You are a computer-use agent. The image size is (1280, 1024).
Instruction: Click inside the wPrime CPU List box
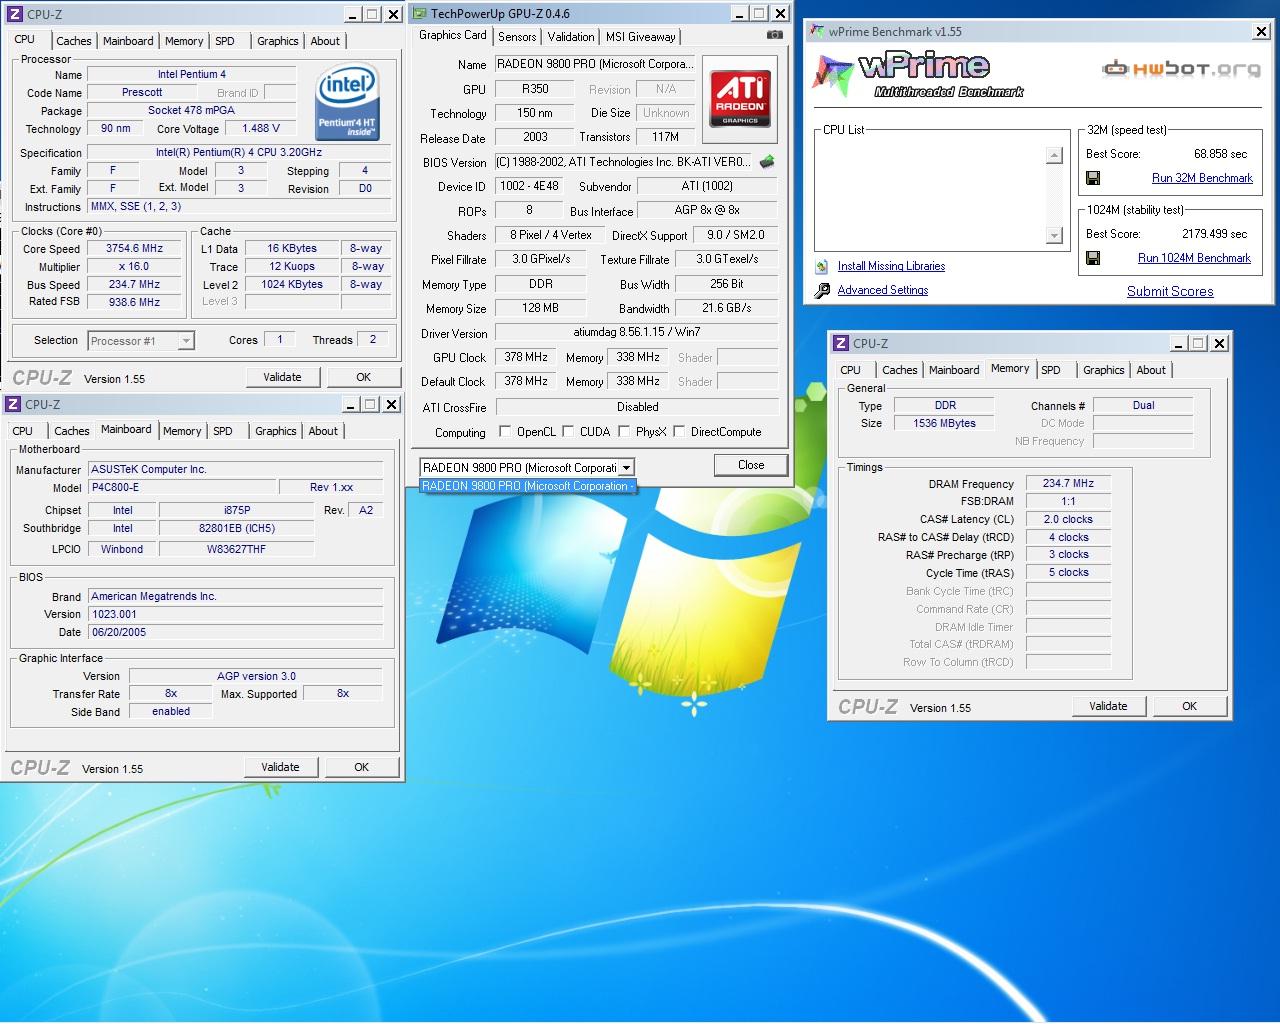[930, 195]
